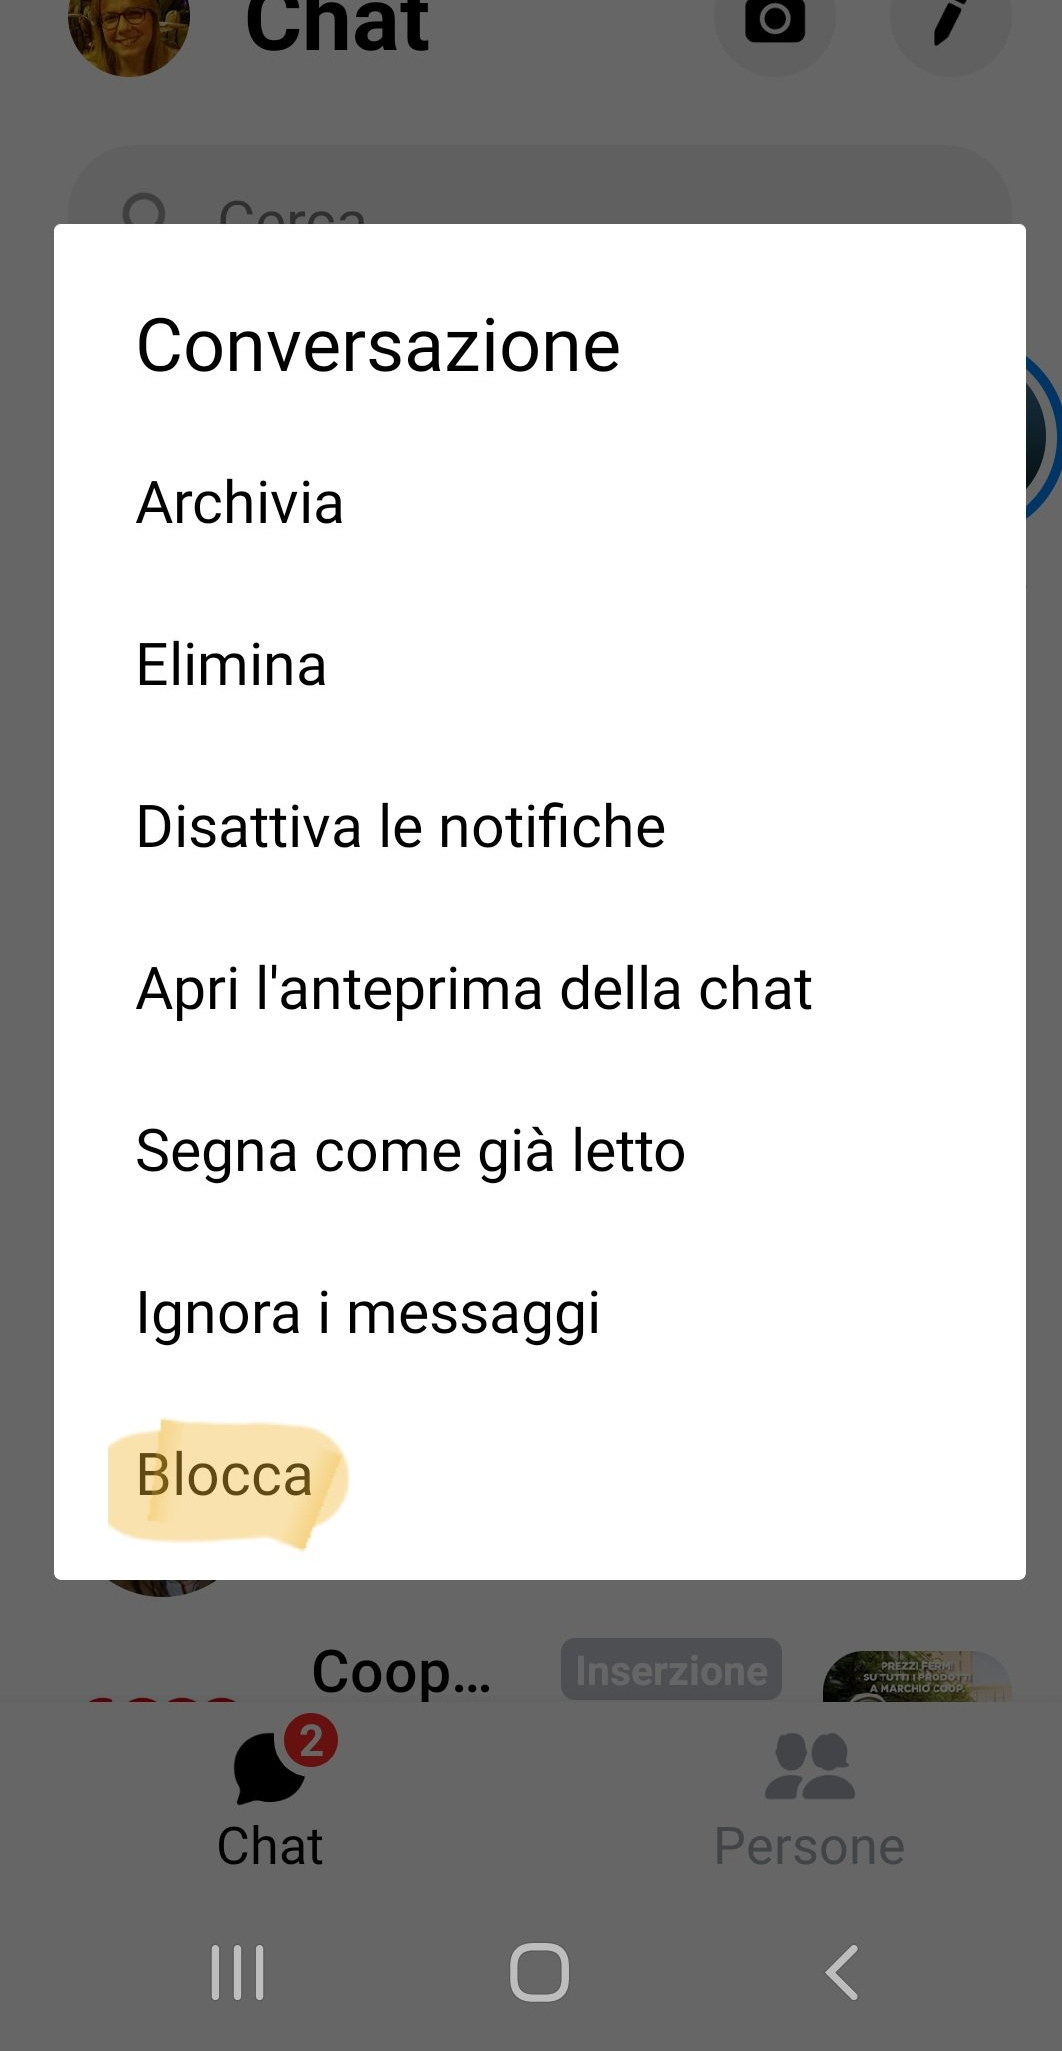Image resolution: width=1062 pixels, height=2051 pixels.
Task: Choose the highlighted Blocca option
Action: pos(225,1475)
